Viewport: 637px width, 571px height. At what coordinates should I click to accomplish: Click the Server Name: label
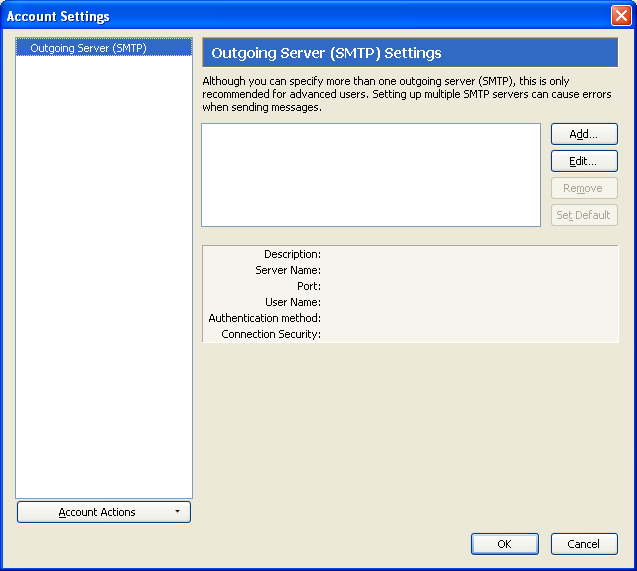(x=288, y=270)
